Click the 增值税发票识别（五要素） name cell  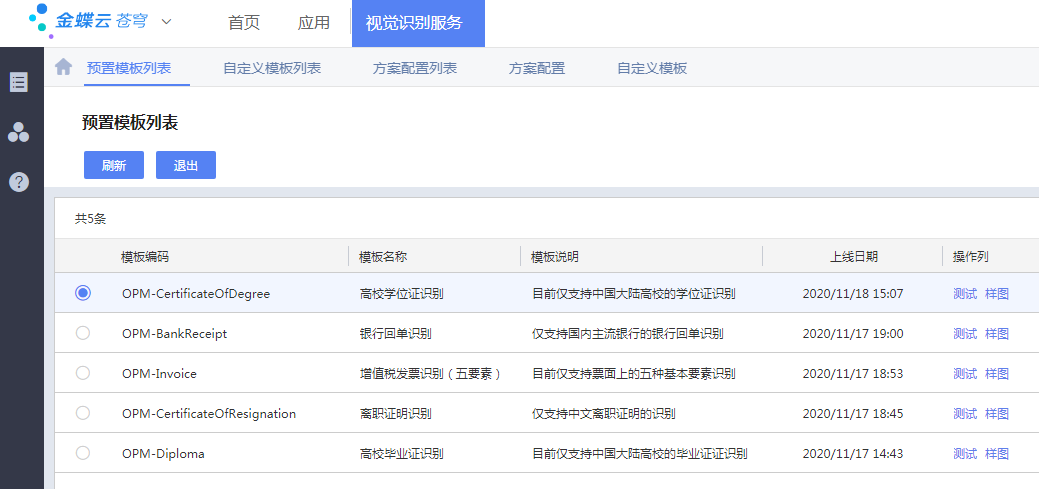(x=431, y=374)
